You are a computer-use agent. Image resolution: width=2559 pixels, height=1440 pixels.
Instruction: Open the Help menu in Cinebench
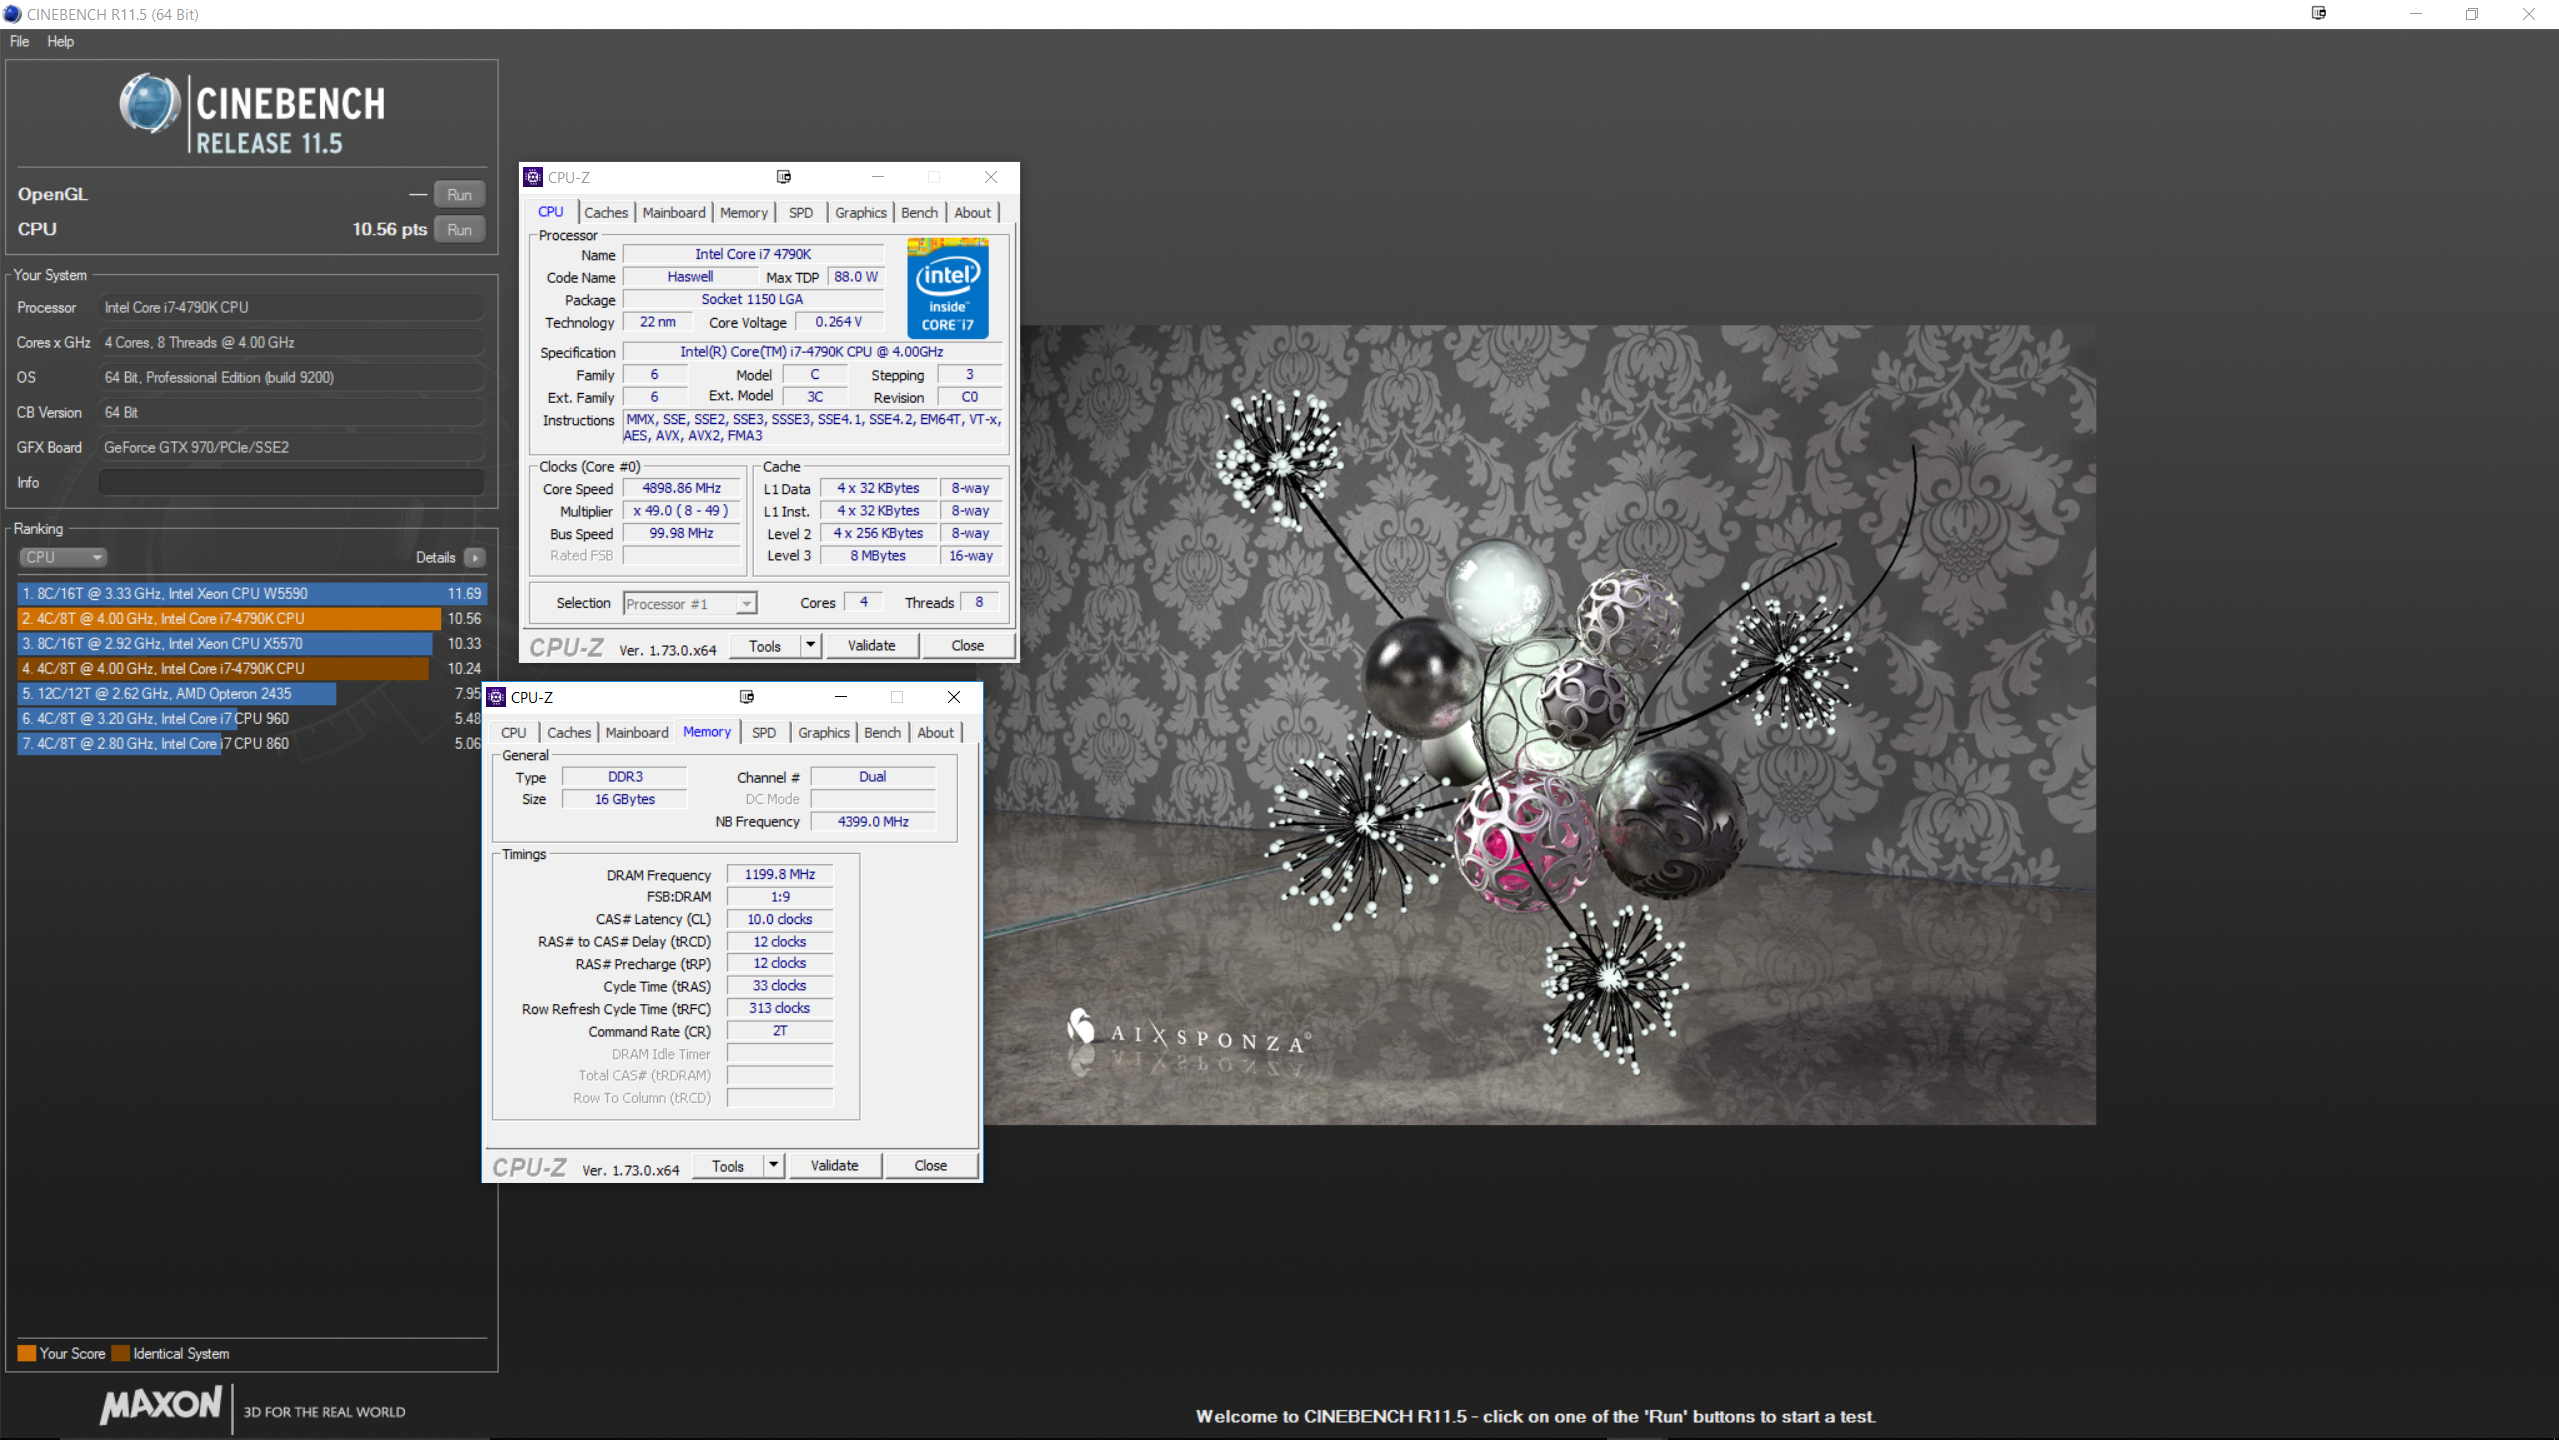[60, 41]
